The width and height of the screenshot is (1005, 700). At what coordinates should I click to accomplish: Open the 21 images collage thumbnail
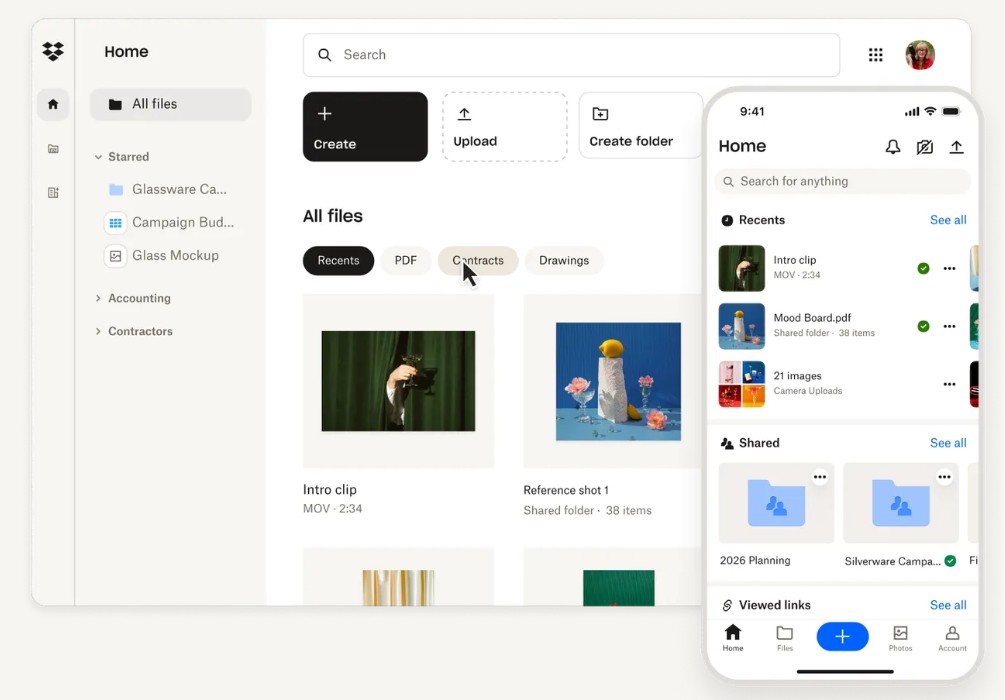click(742, 384)
